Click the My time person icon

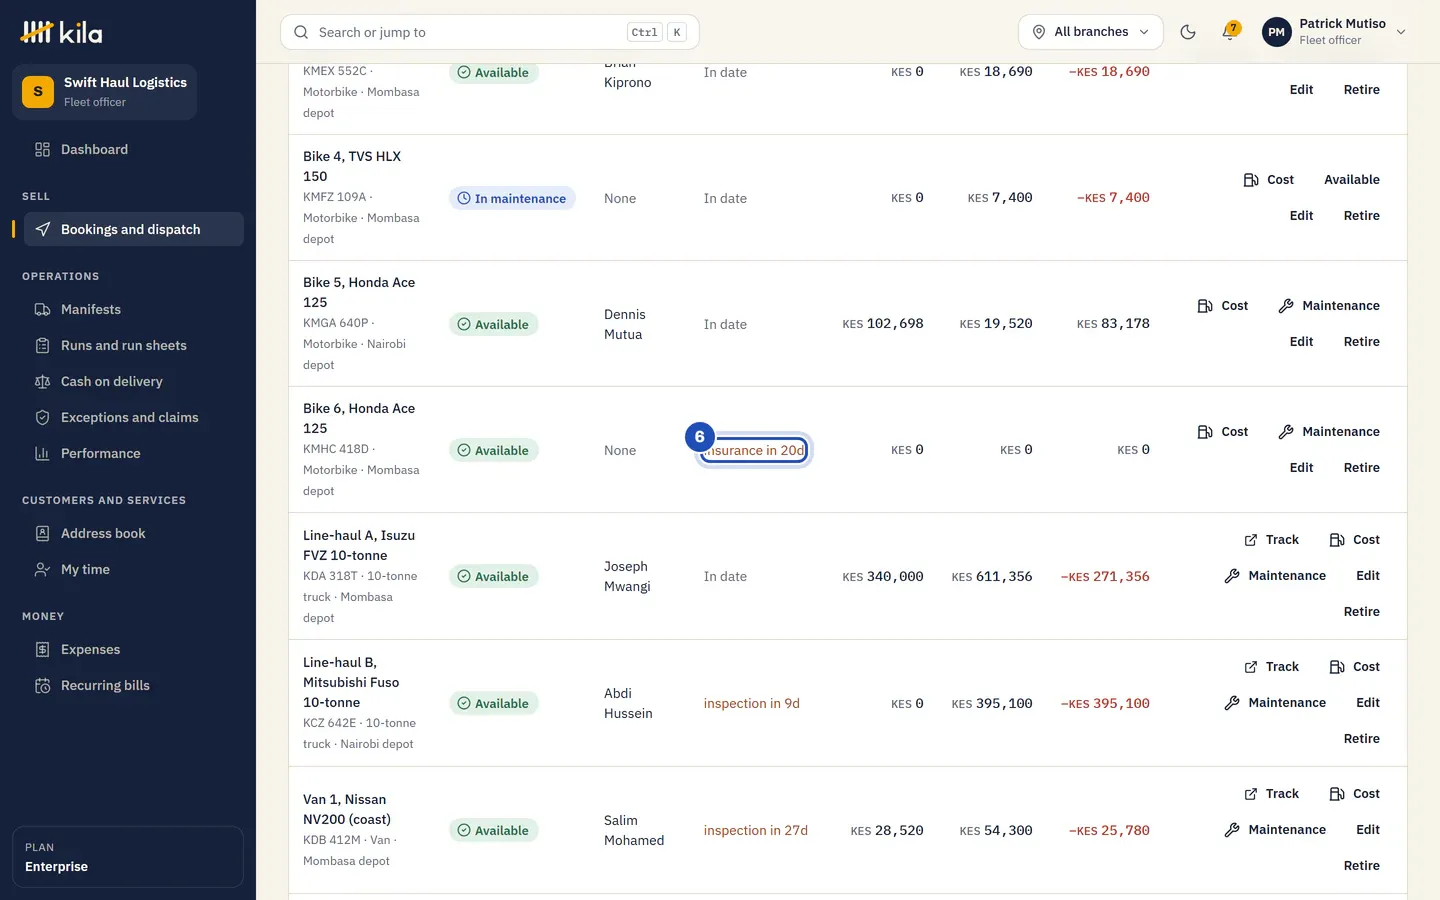pos(42,569)
